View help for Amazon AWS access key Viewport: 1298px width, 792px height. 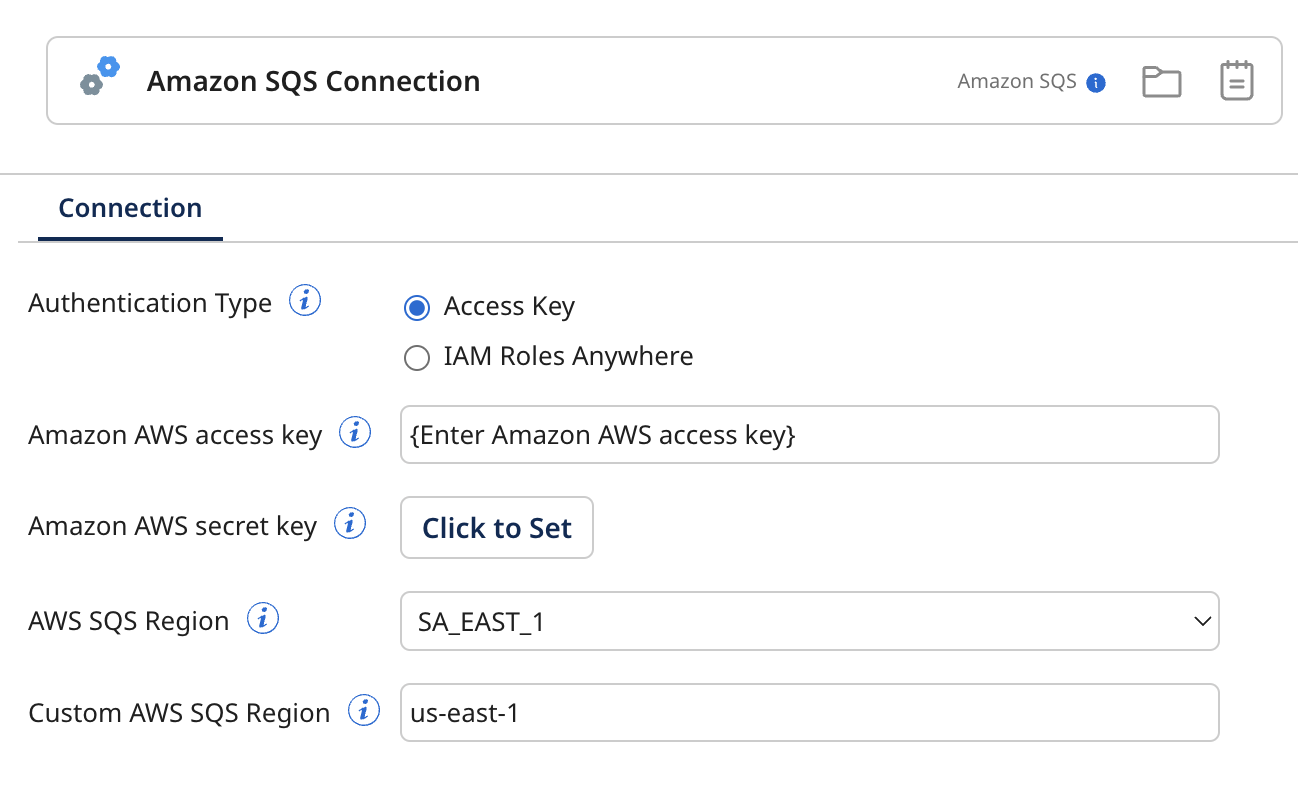coord(353,431)
